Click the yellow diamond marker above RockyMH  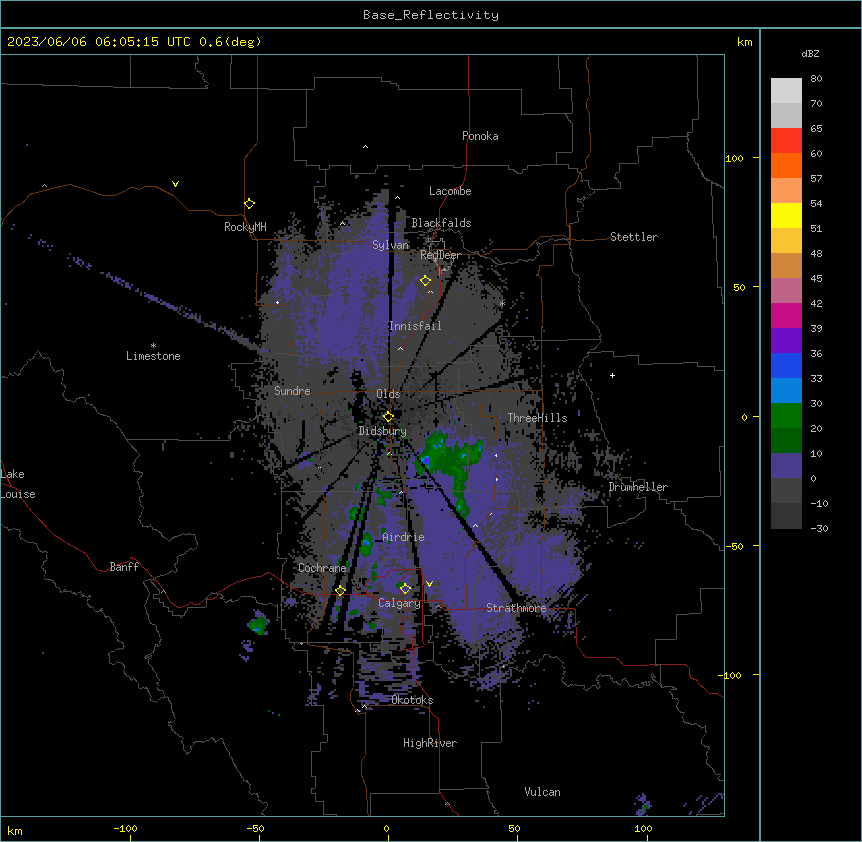(x=249, y=204)
